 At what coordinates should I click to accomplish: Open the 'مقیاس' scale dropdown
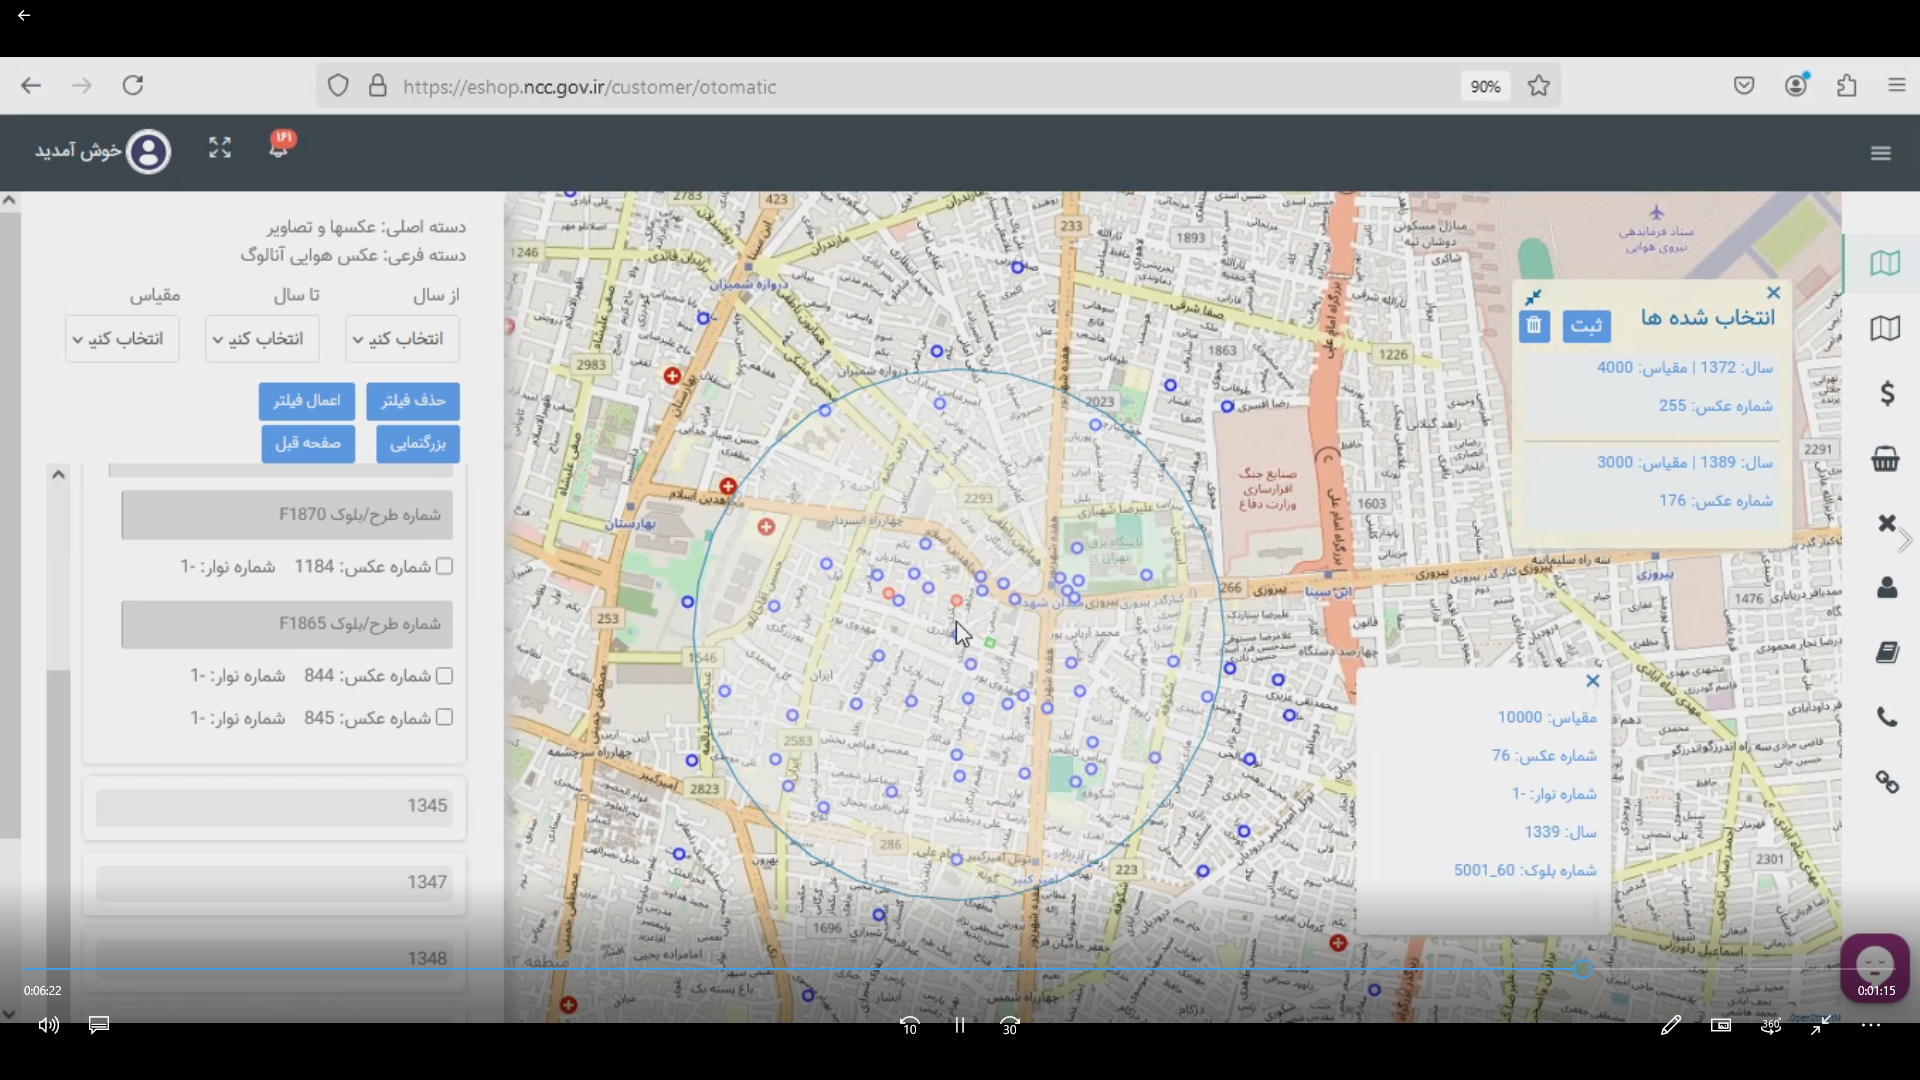pyautogui.click(x=122, y=339)
